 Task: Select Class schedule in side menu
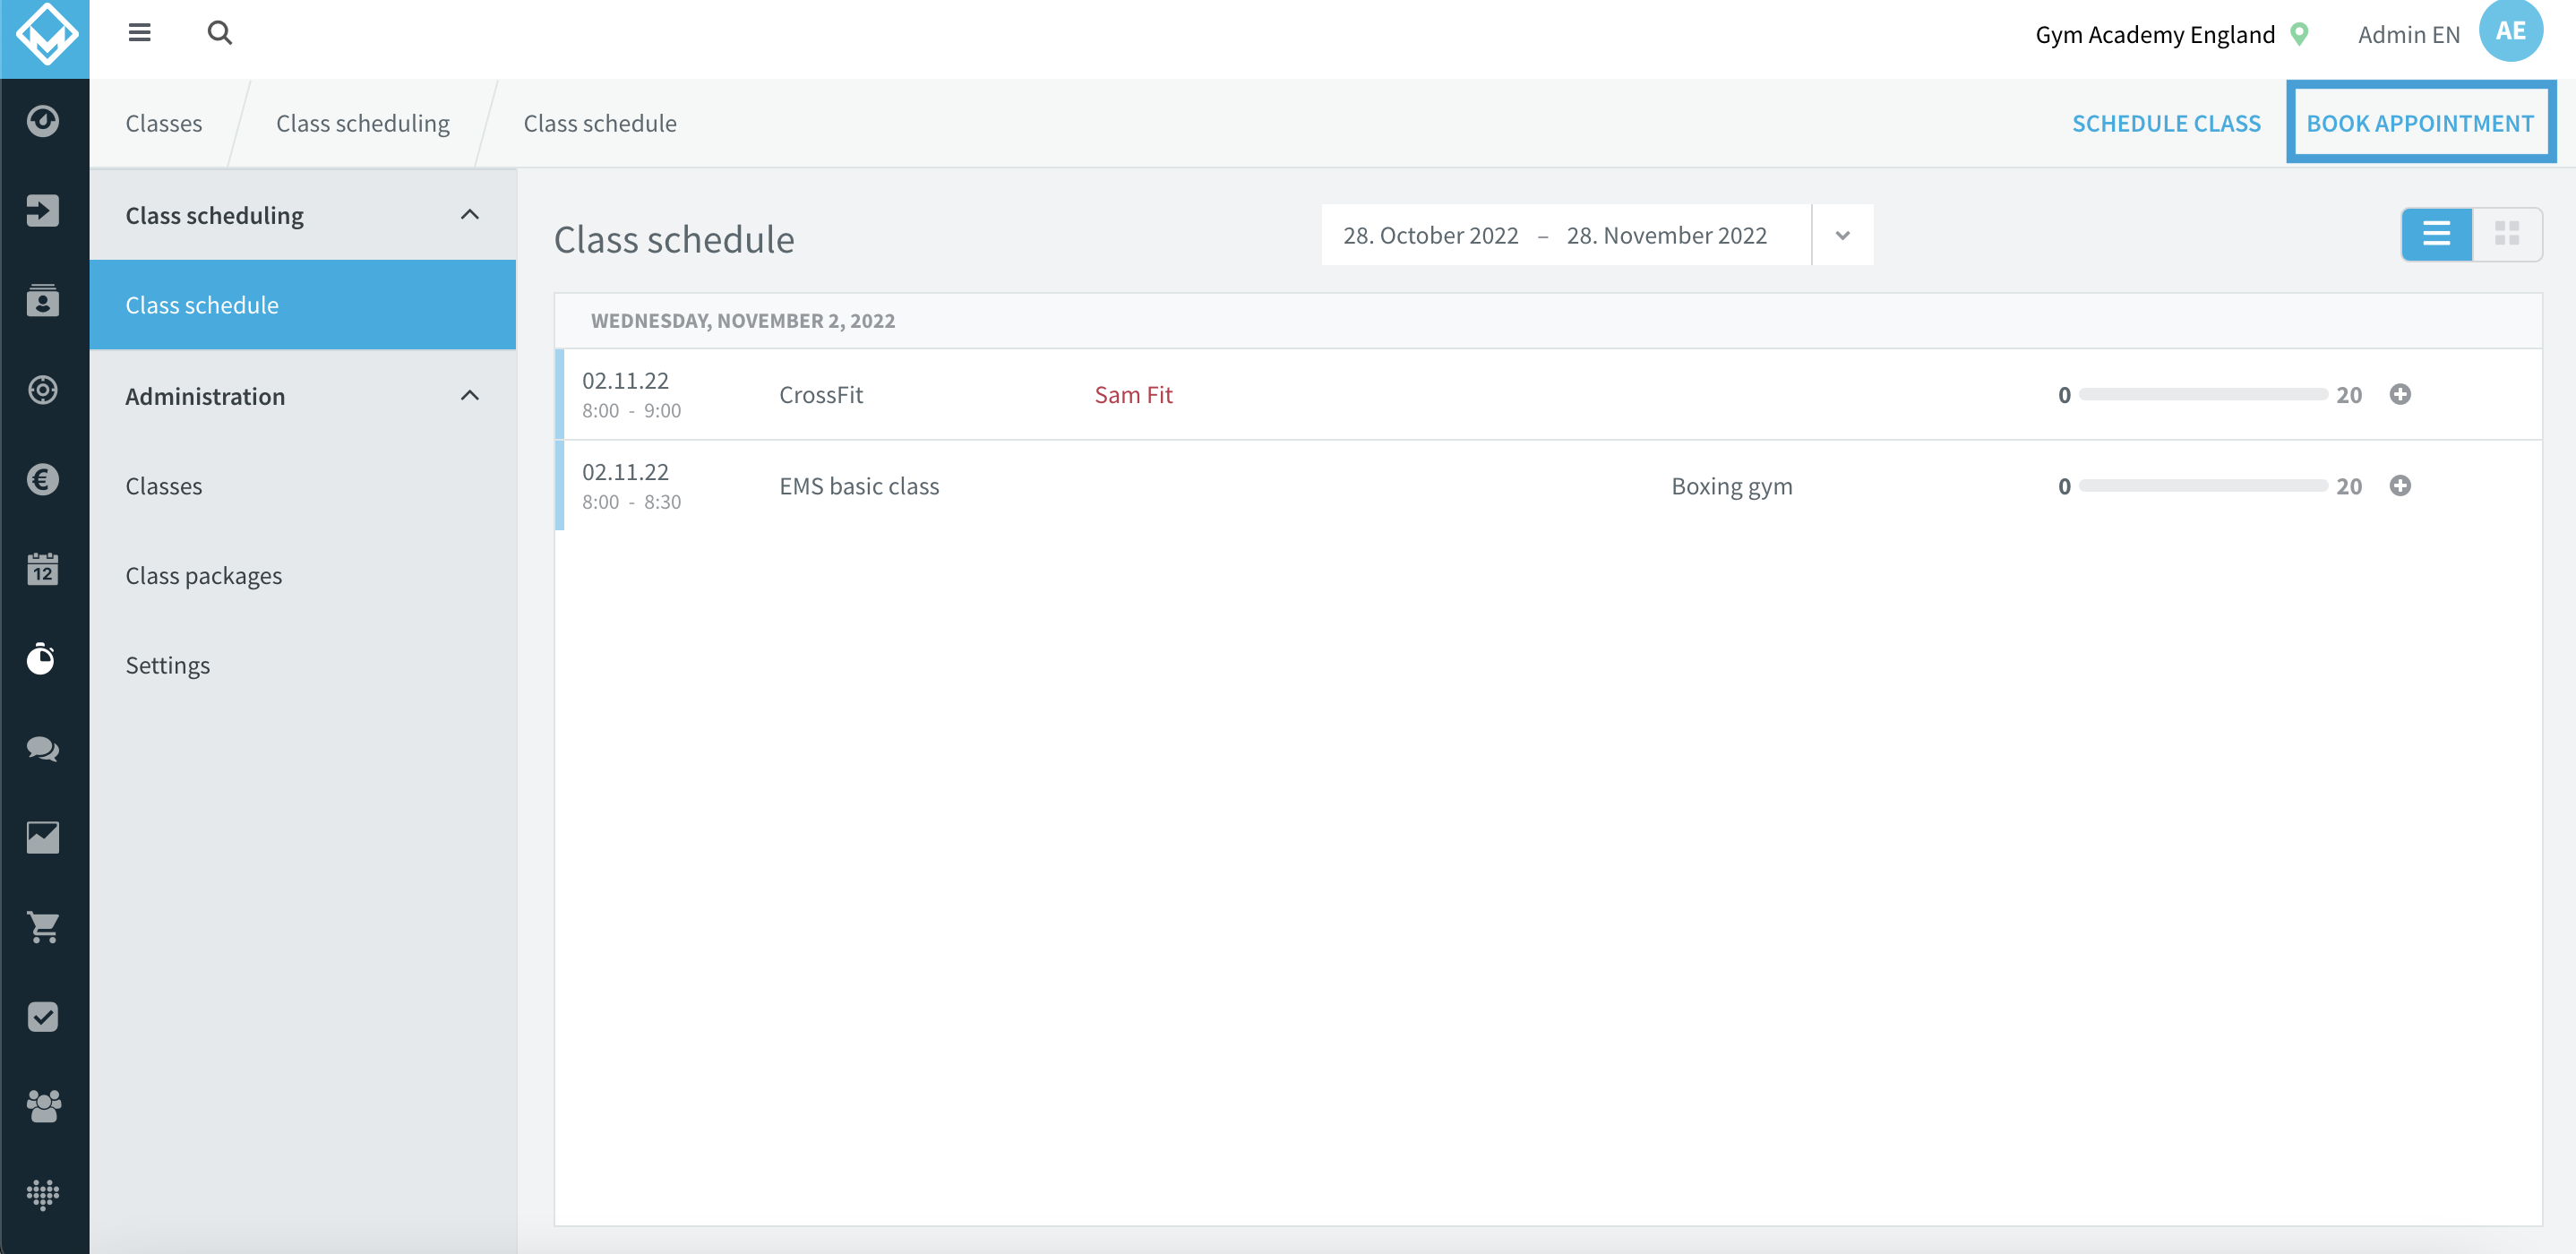click(303, 305)
